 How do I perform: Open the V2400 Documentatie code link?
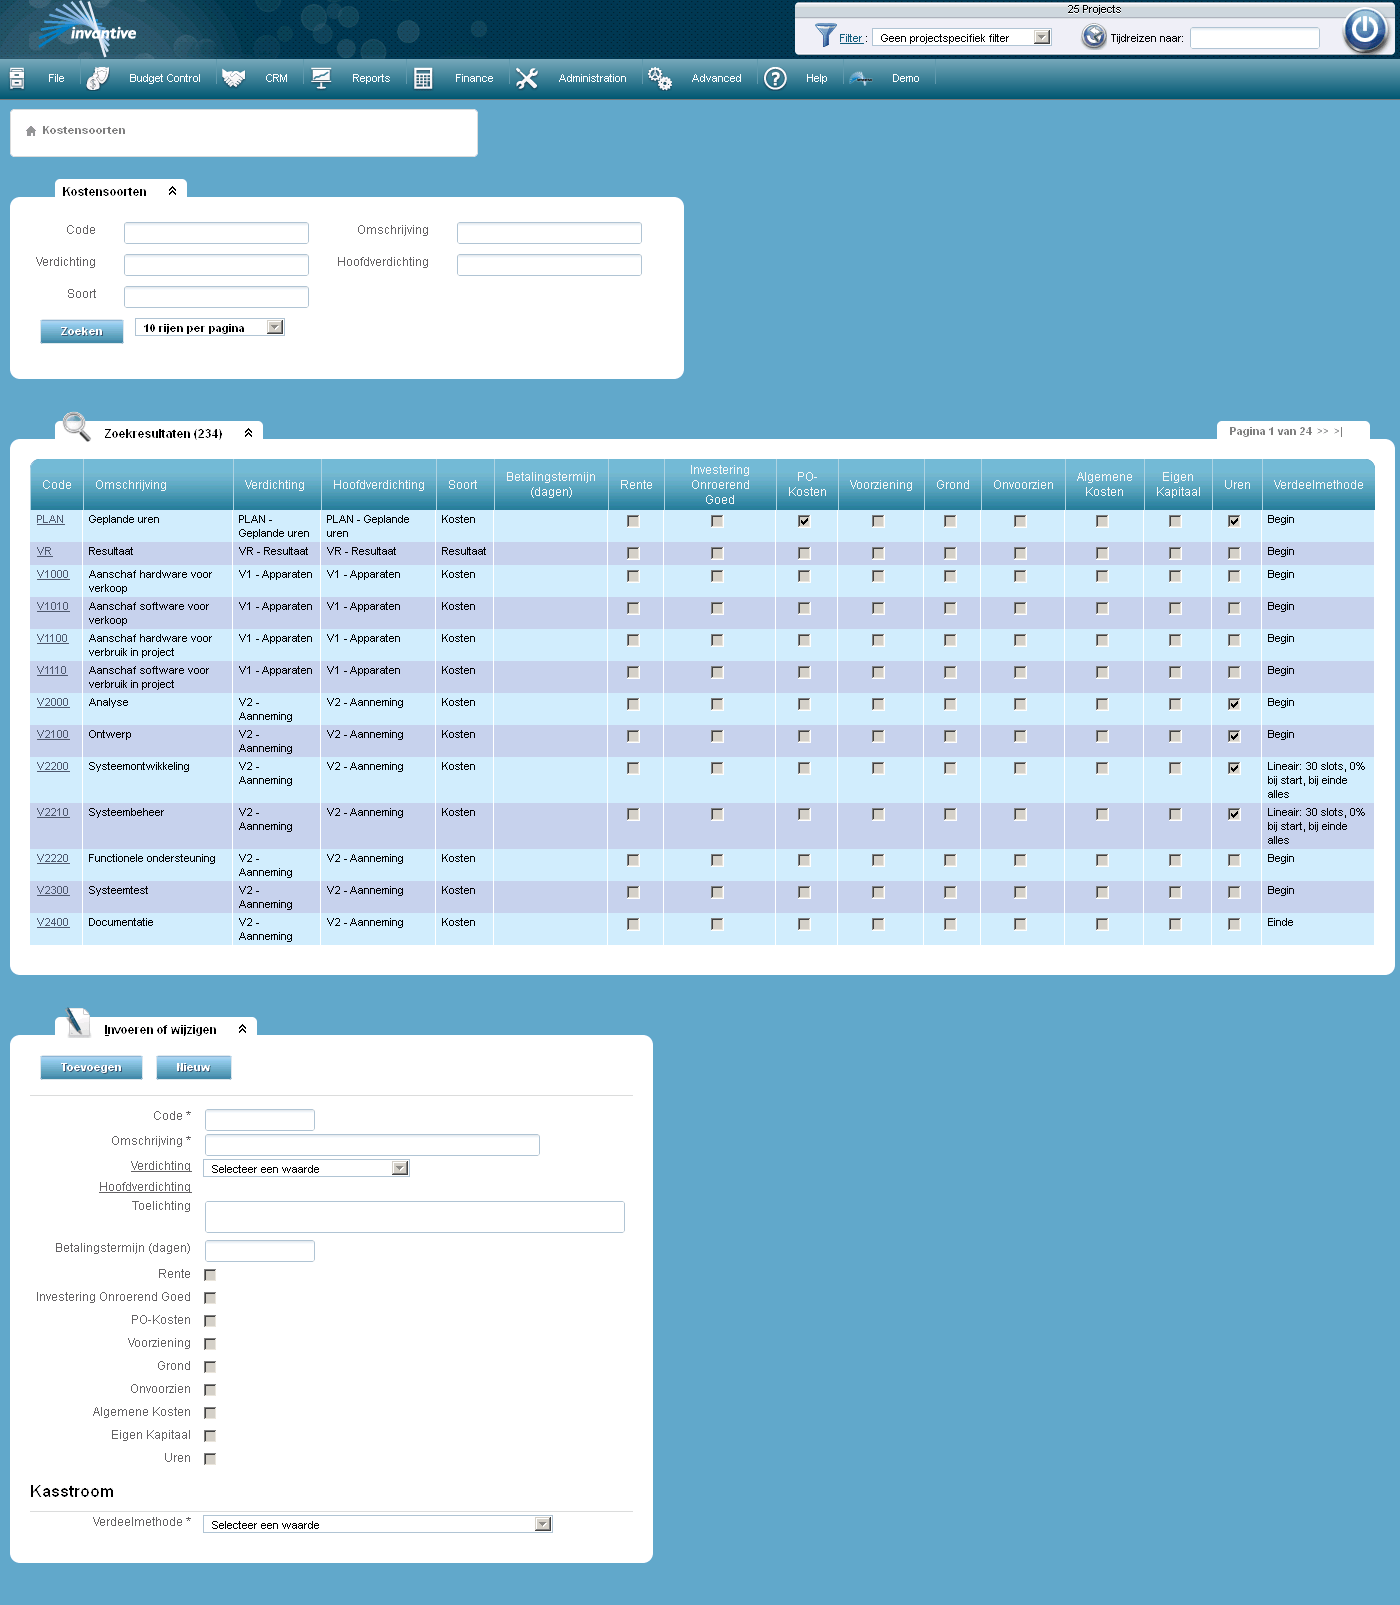pos(53,923)
